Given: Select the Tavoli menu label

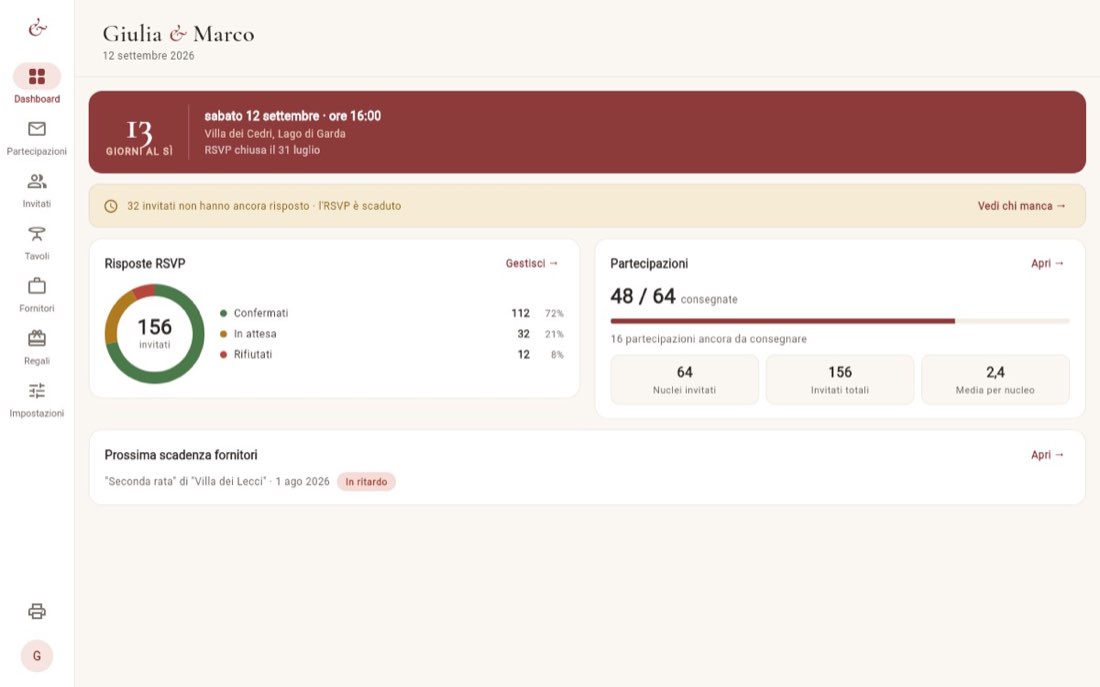Looking at the screenshot, I should click(x=37, y=256).
